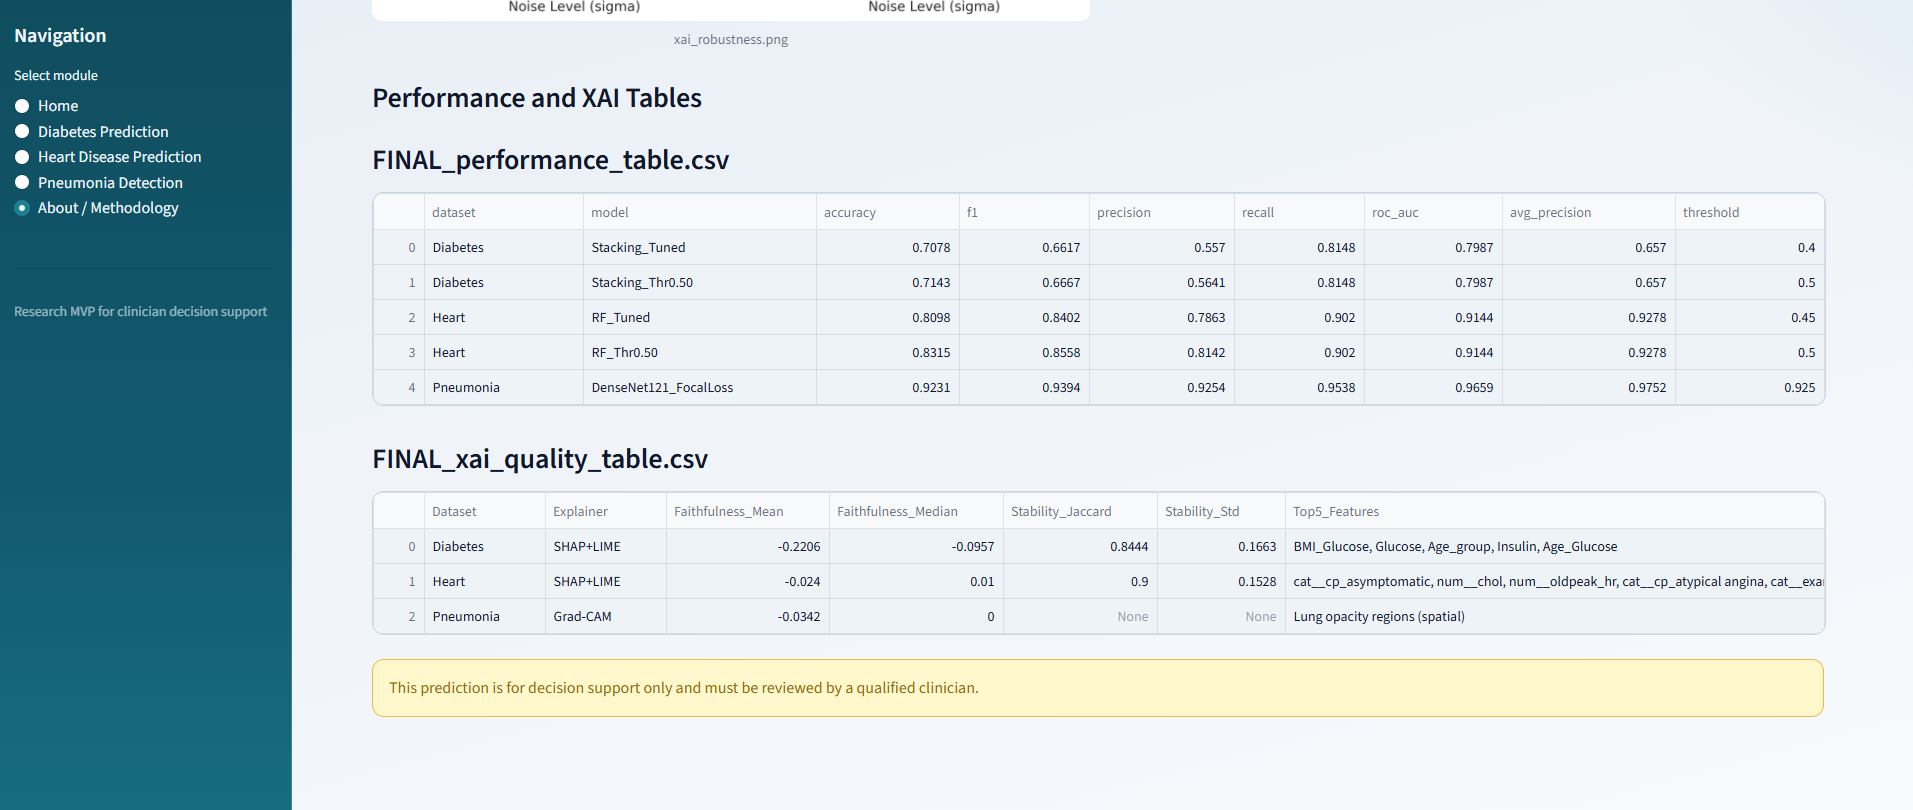Click the xai_robustness.png image caption

tap(731, 40)
